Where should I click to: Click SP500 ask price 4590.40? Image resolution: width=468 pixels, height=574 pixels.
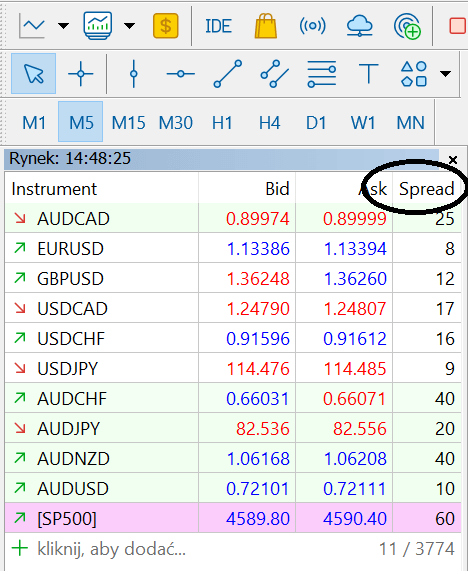[x=355, y=519]
